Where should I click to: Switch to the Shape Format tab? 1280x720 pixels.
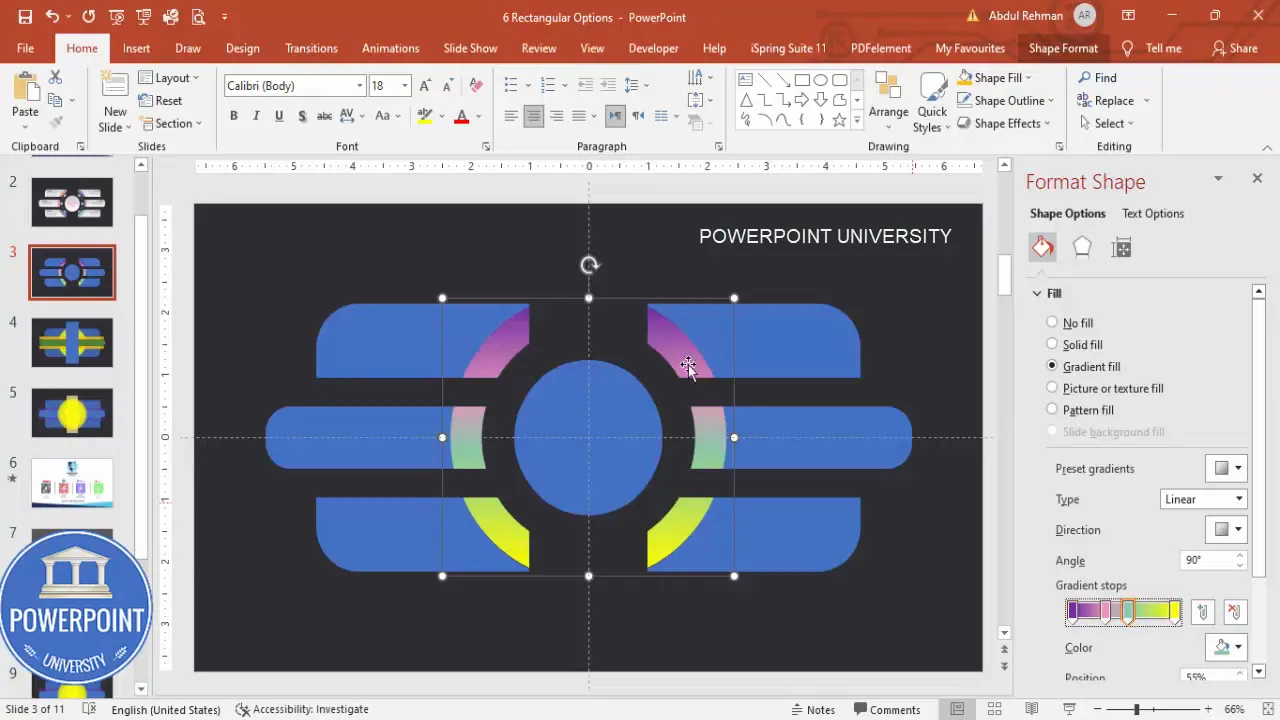click(1063, 48)
